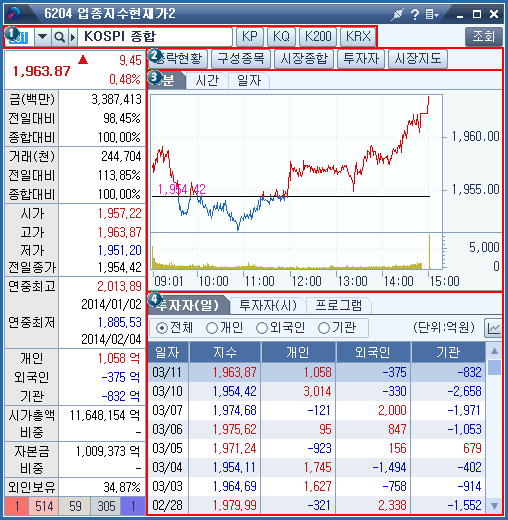
Task: Select the 외국인 radio button
Action: pos(262,328)
